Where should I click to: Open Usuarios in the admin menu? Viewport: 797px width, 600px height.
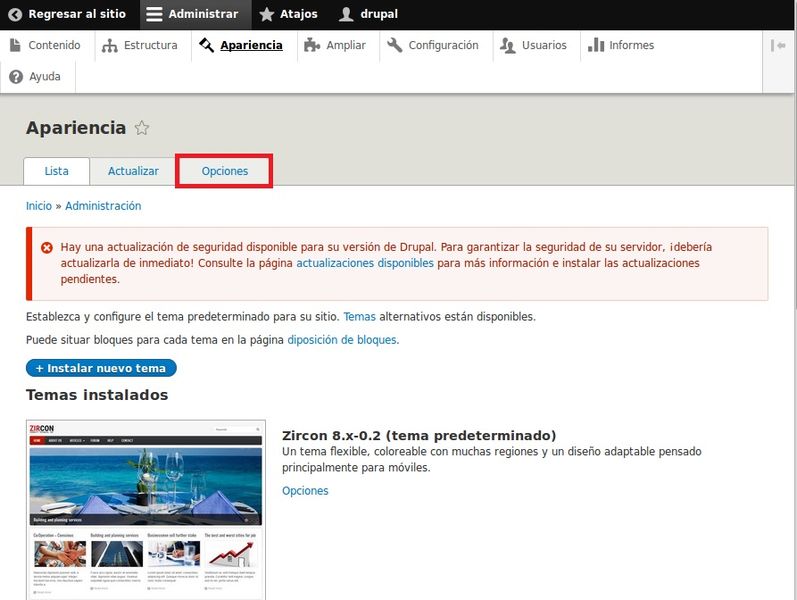click(x=533, y=45)
